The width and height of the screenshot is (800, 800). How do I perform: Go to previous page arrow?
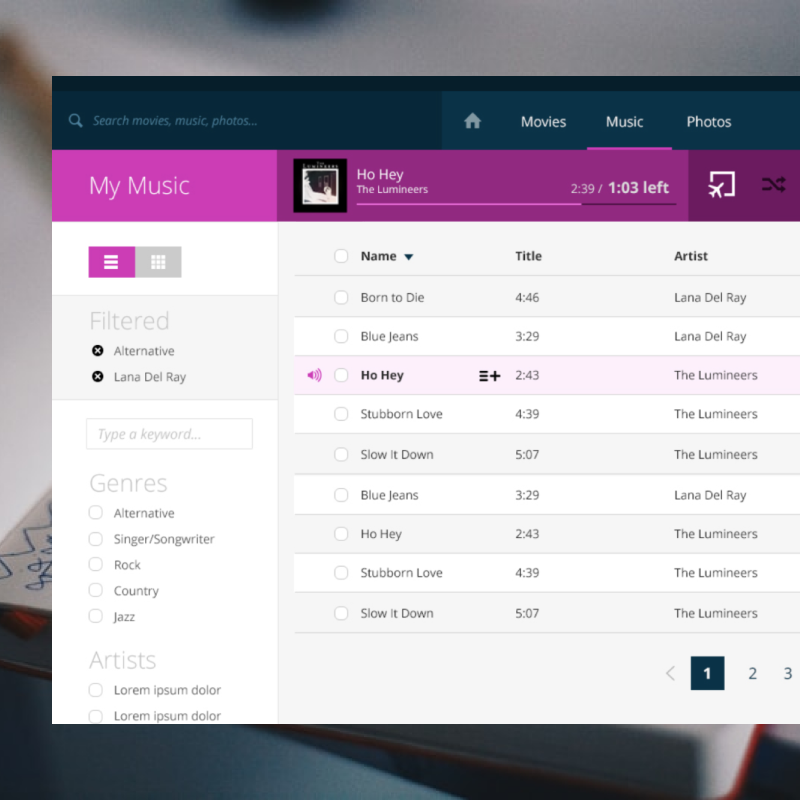[670, 673]
